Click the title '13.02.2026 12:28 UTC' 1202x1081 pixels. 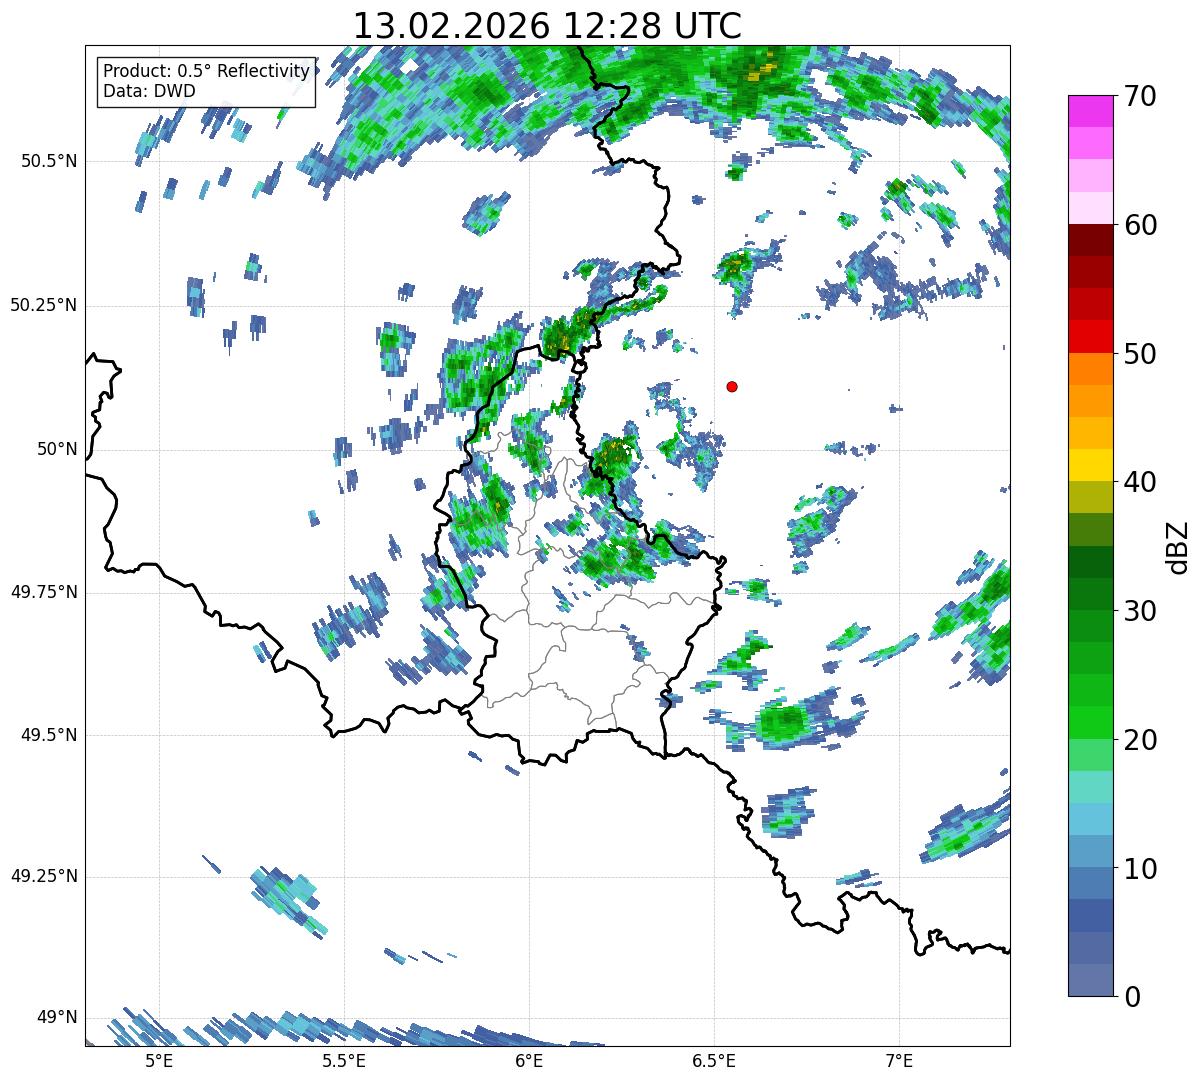pos(547,26)
